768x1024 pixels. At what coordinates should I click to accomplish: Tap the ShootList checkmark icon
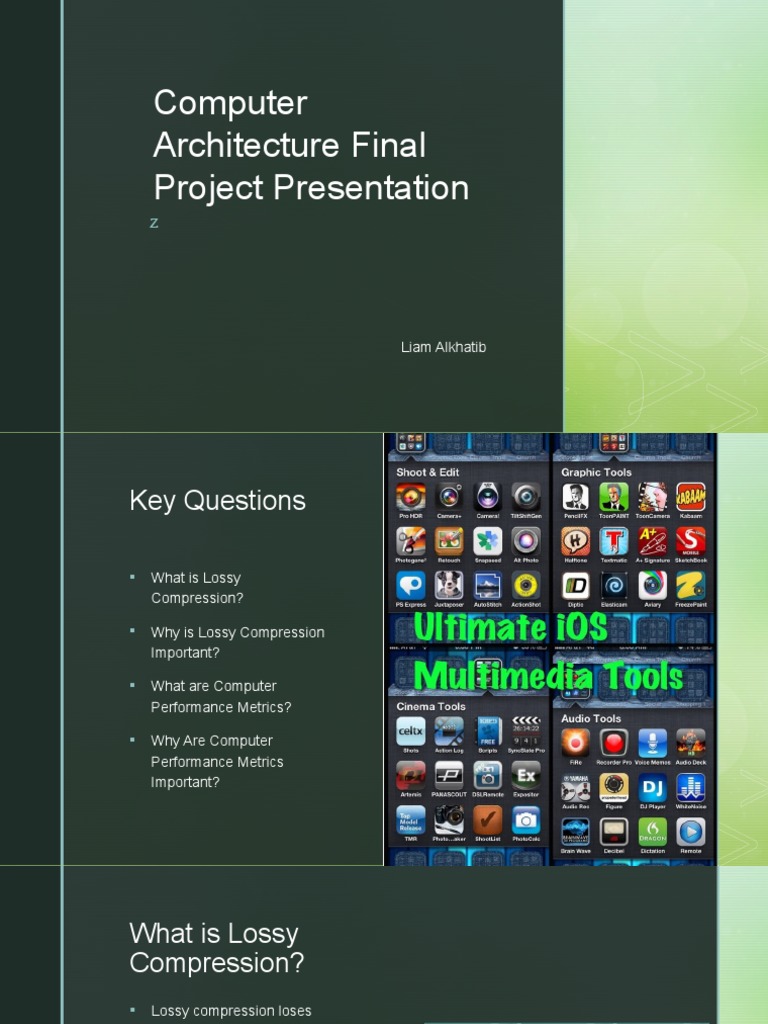coord(487,820)
